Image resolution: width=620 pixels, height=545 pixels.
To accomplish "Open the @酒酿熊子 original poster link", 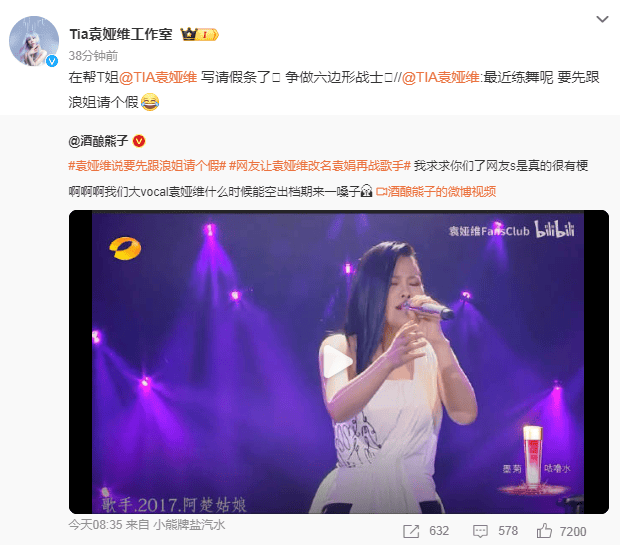I will pos(98,141).
